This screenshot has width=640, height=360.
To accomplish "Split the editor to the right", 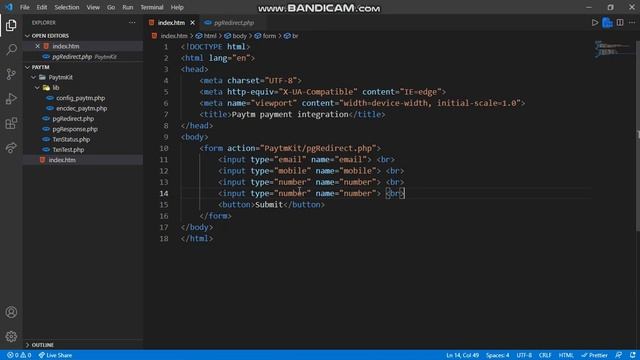I will [x=620, y=23].
